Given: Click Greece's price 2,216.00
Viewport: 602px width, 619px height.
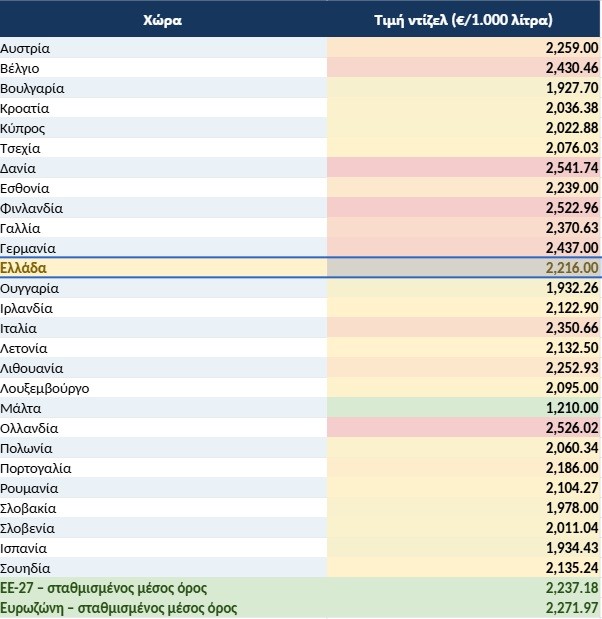Looking at the screenshot, I should [x=572, y=268].
